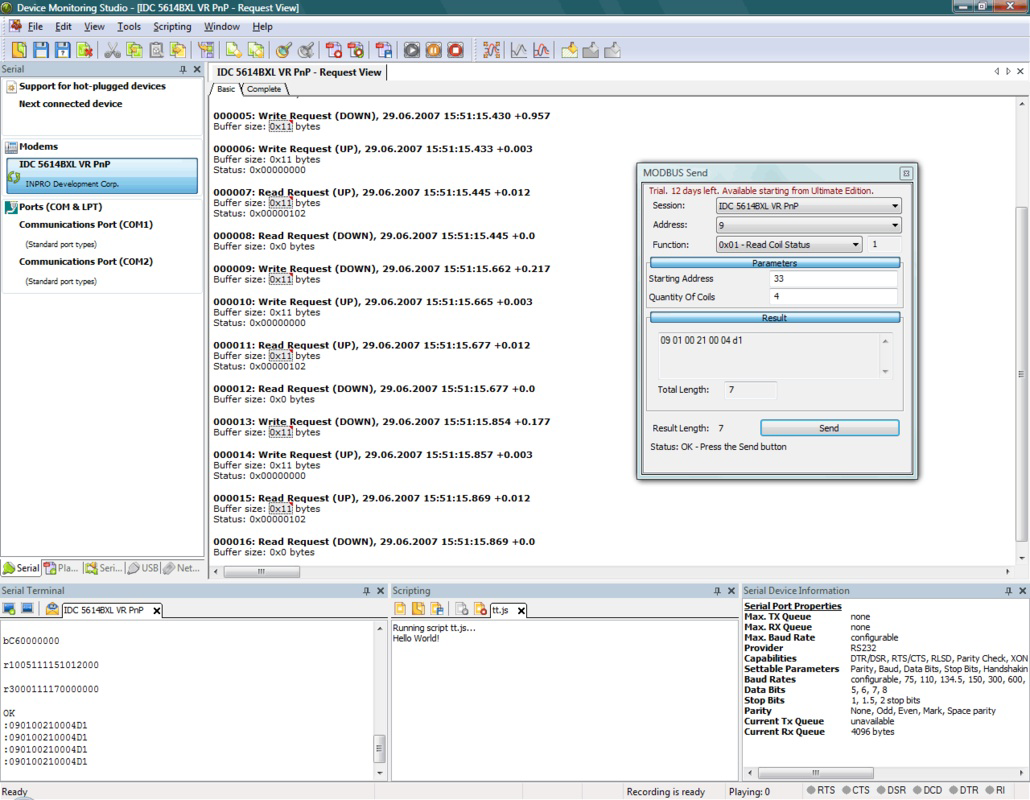Open the Scripting menu
This screenshot has width=1030, height=800.
coord(172,26)
